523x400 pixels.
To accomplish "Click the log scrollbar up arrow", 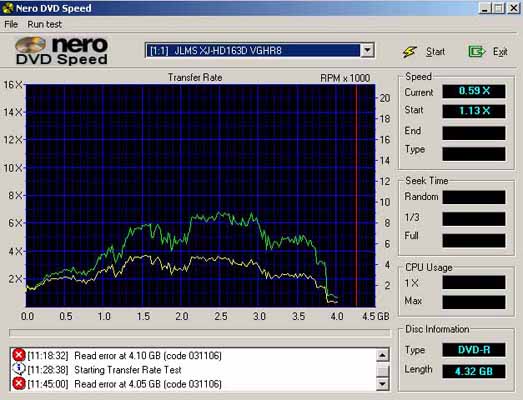I will pos(383,355).
